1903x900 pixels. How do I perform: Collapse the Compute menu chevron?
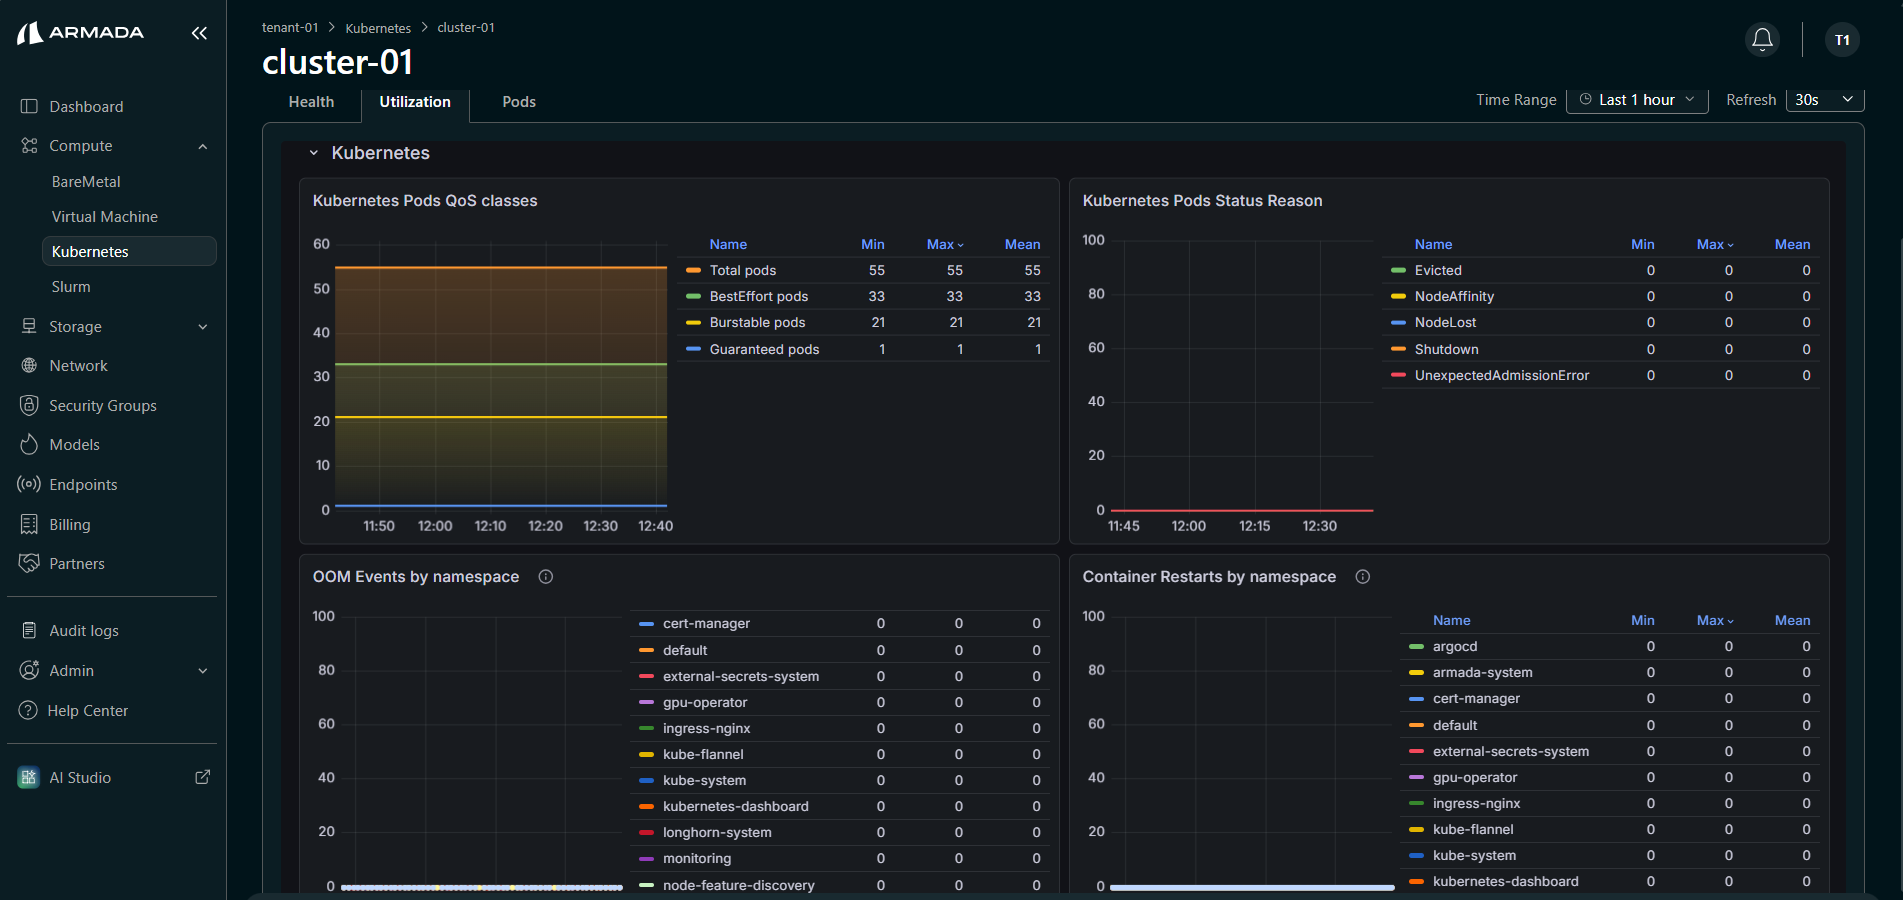click(x=203, y=147)
